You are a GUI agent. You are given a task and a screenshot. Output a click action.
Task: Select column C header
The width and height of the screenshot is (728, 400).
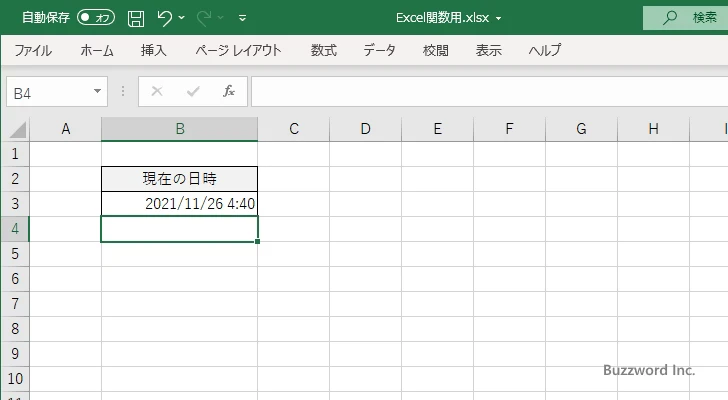(x=294, y=129)
